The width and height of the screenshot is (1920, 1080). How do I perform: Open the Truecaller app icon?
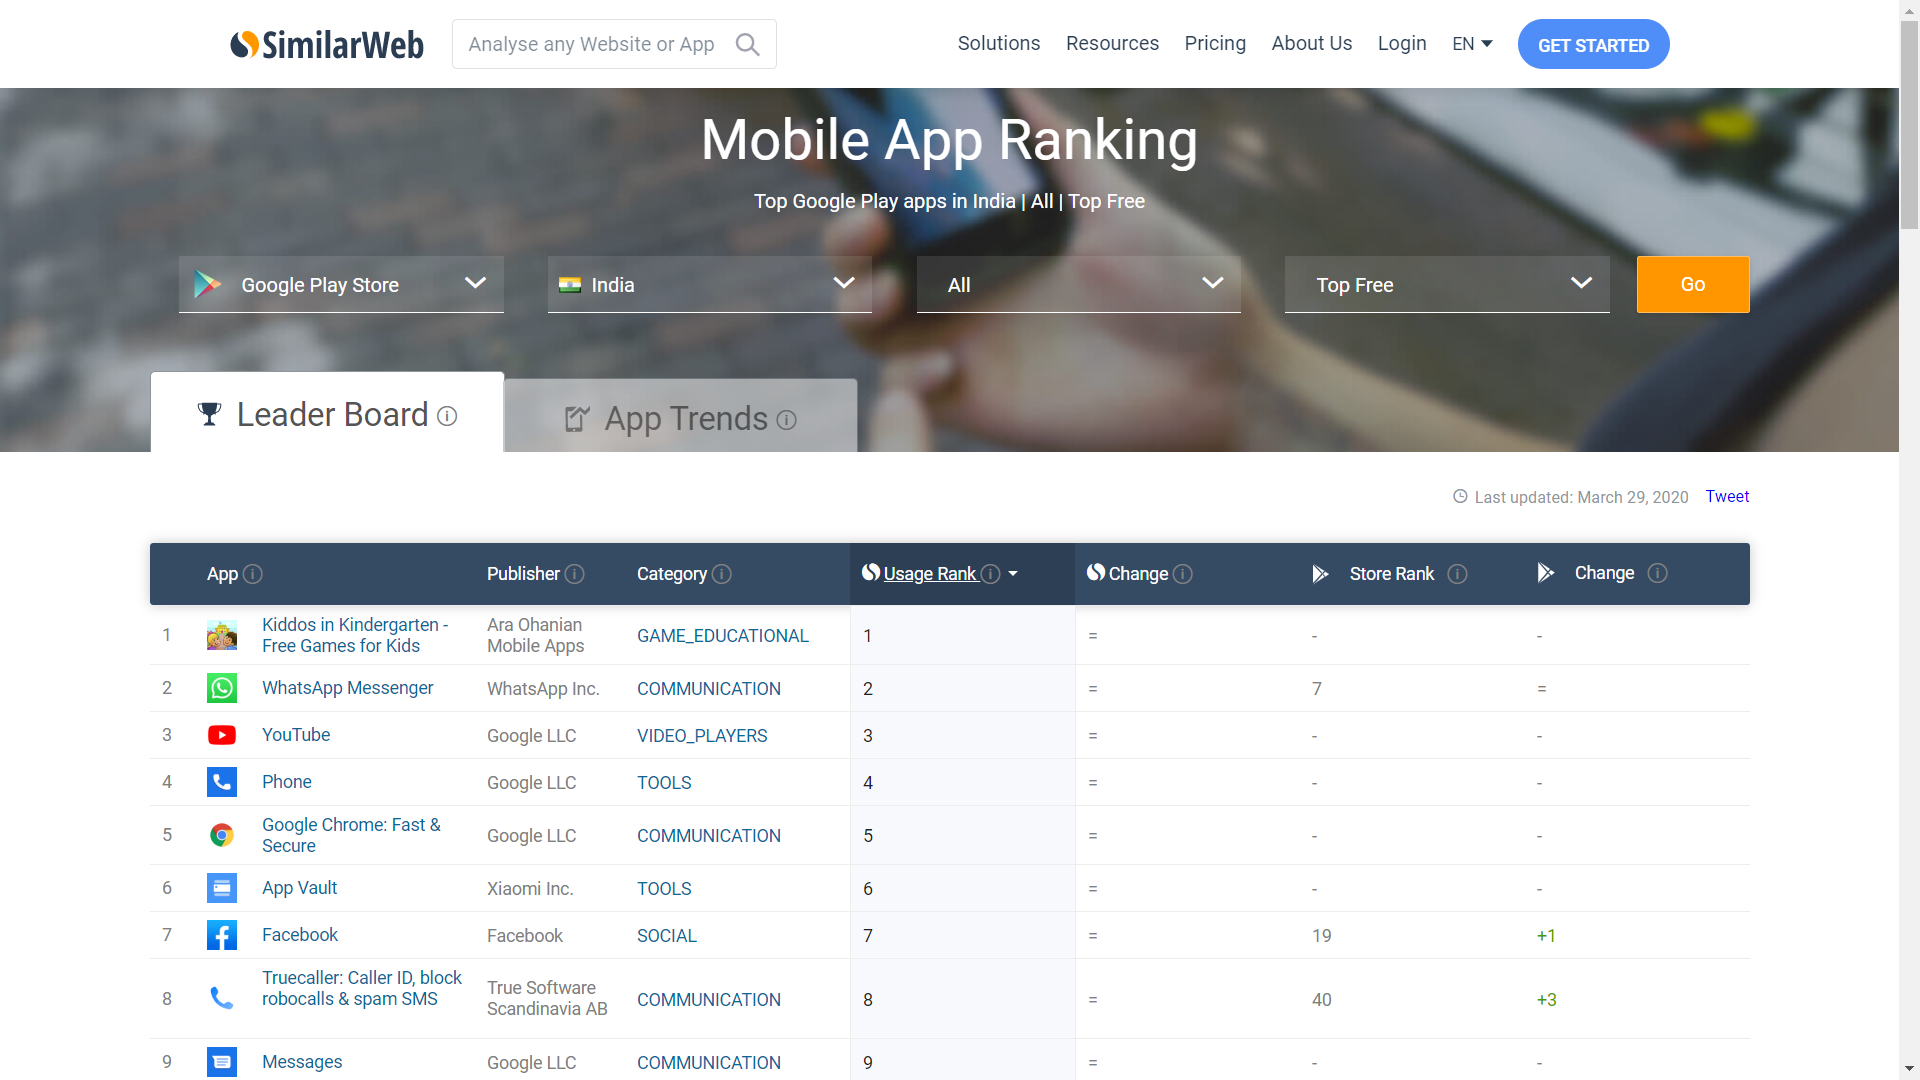point(221,998)
